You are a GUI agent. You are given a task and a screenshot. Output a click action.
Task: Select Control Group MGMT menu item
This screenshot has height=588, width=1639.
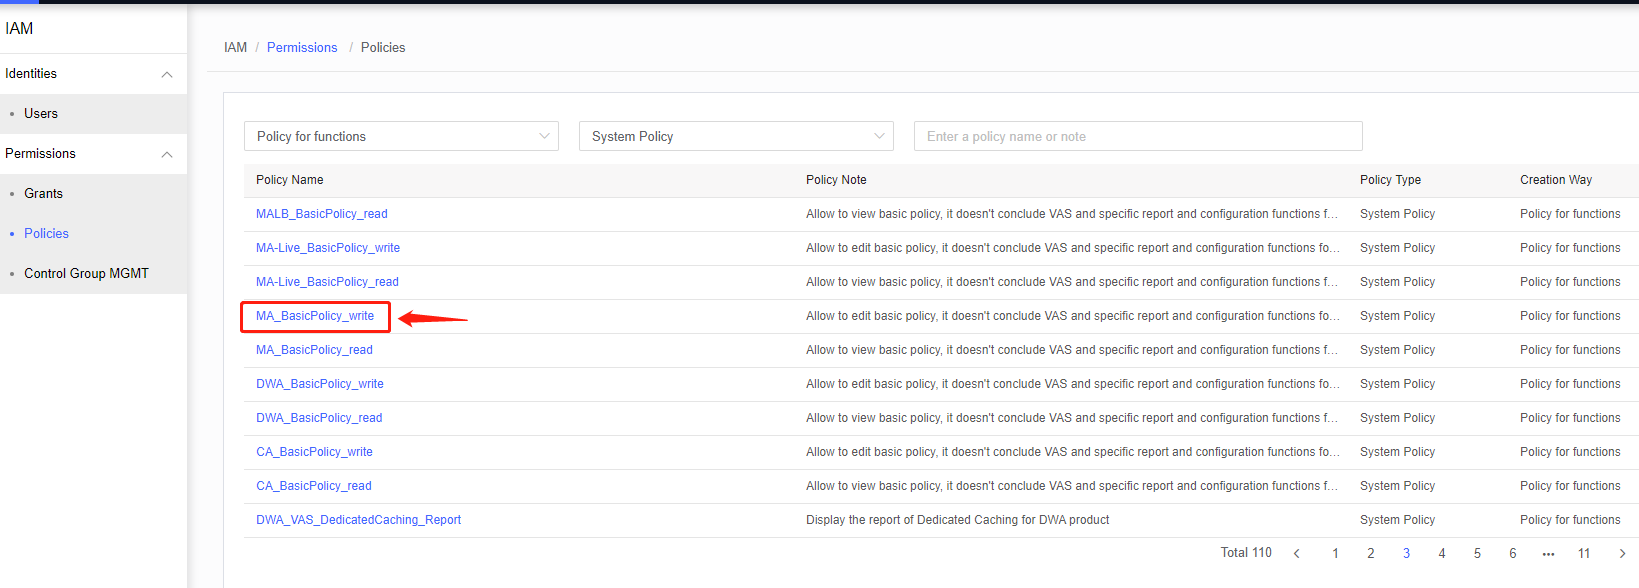[x=86, y=274]
